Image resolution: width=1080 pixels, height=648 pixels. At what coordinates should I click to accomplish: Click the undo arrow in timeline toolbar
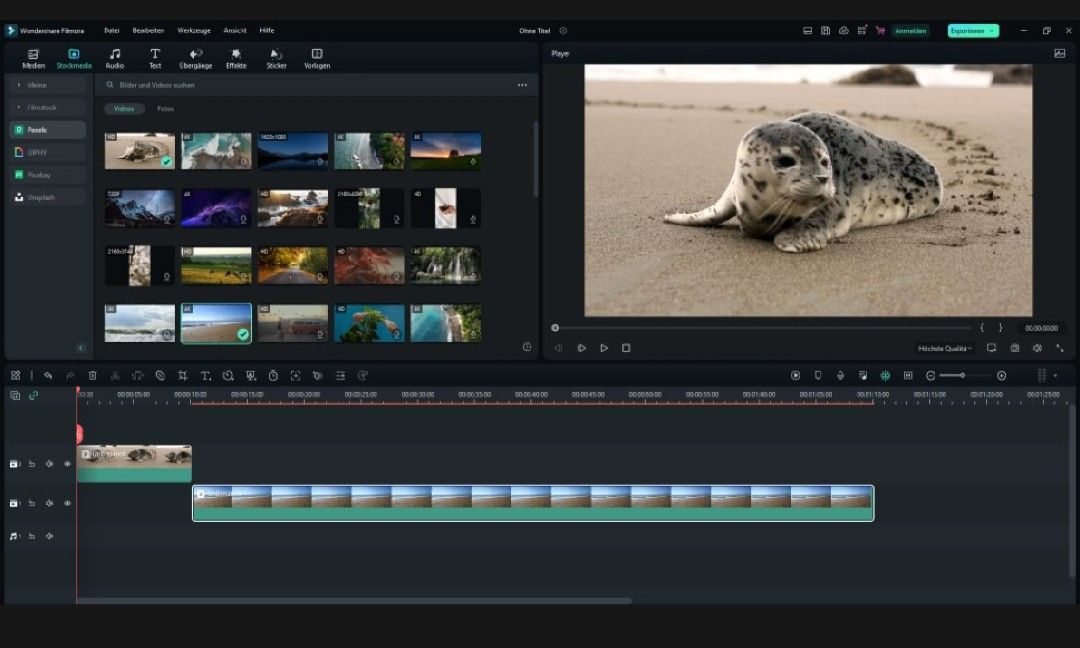[48, 375]
